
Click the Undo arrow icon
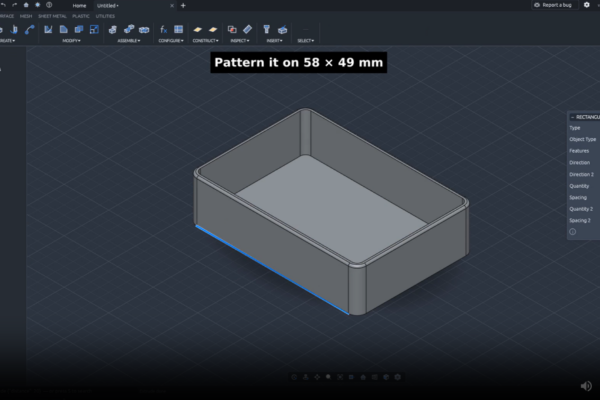pyautogui.click(x=3, y=5)
